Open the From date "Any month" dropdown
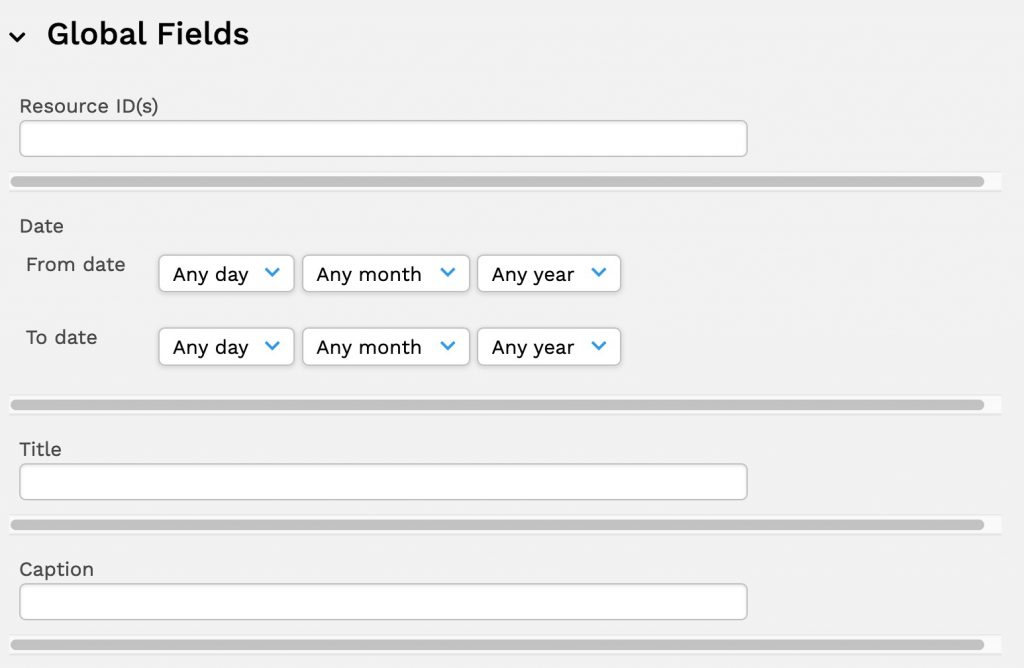This screenshot has height=668, width=1024. 386,274
